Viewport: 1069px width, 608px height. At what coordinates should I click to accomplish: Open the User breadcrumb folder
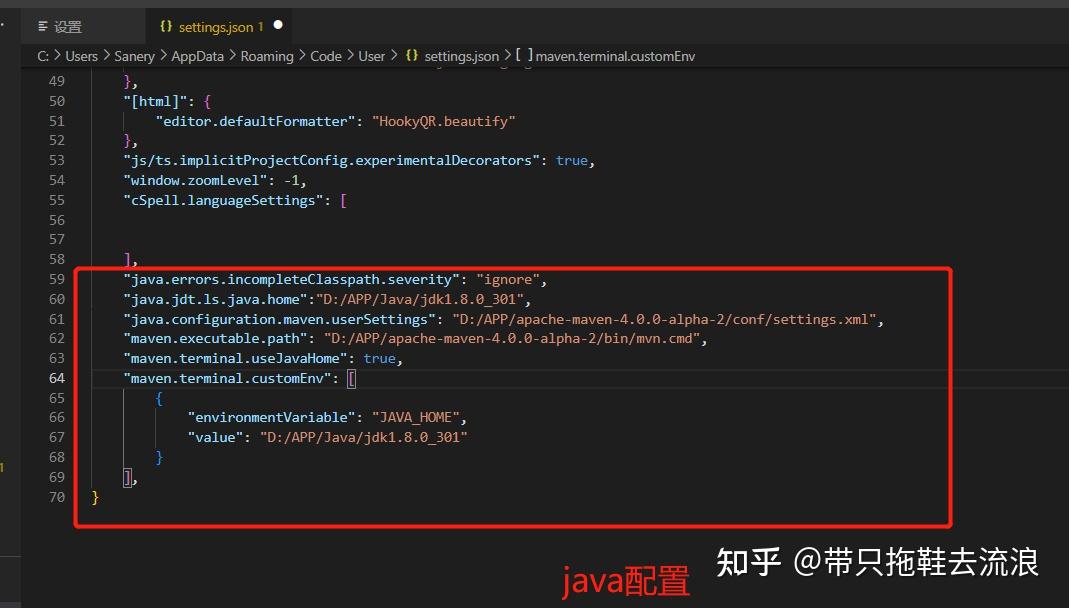point(372,56)
